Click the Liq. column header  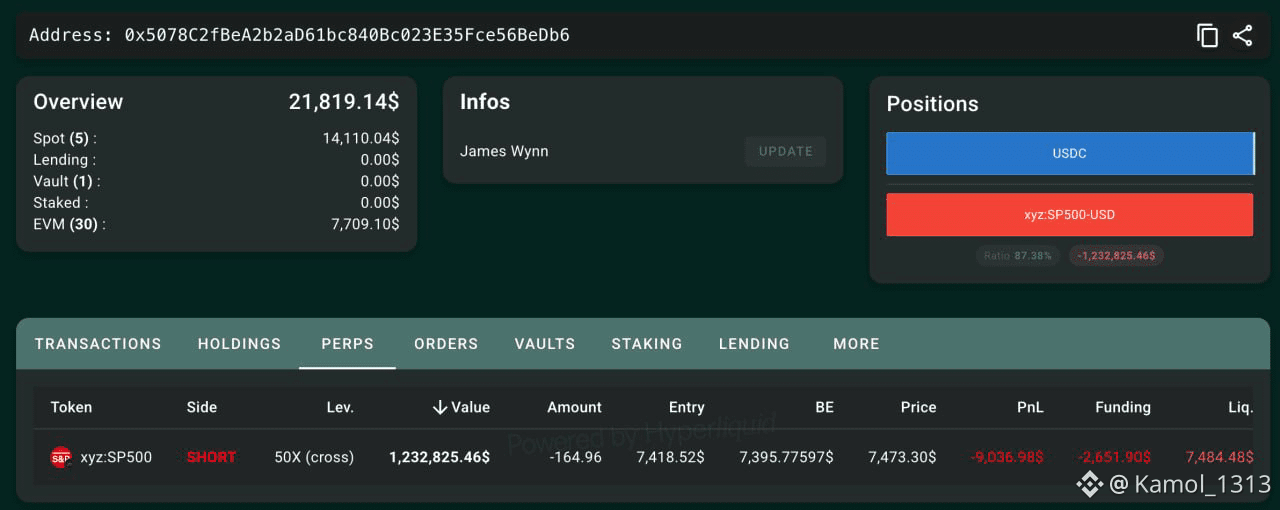(1240, 407)
